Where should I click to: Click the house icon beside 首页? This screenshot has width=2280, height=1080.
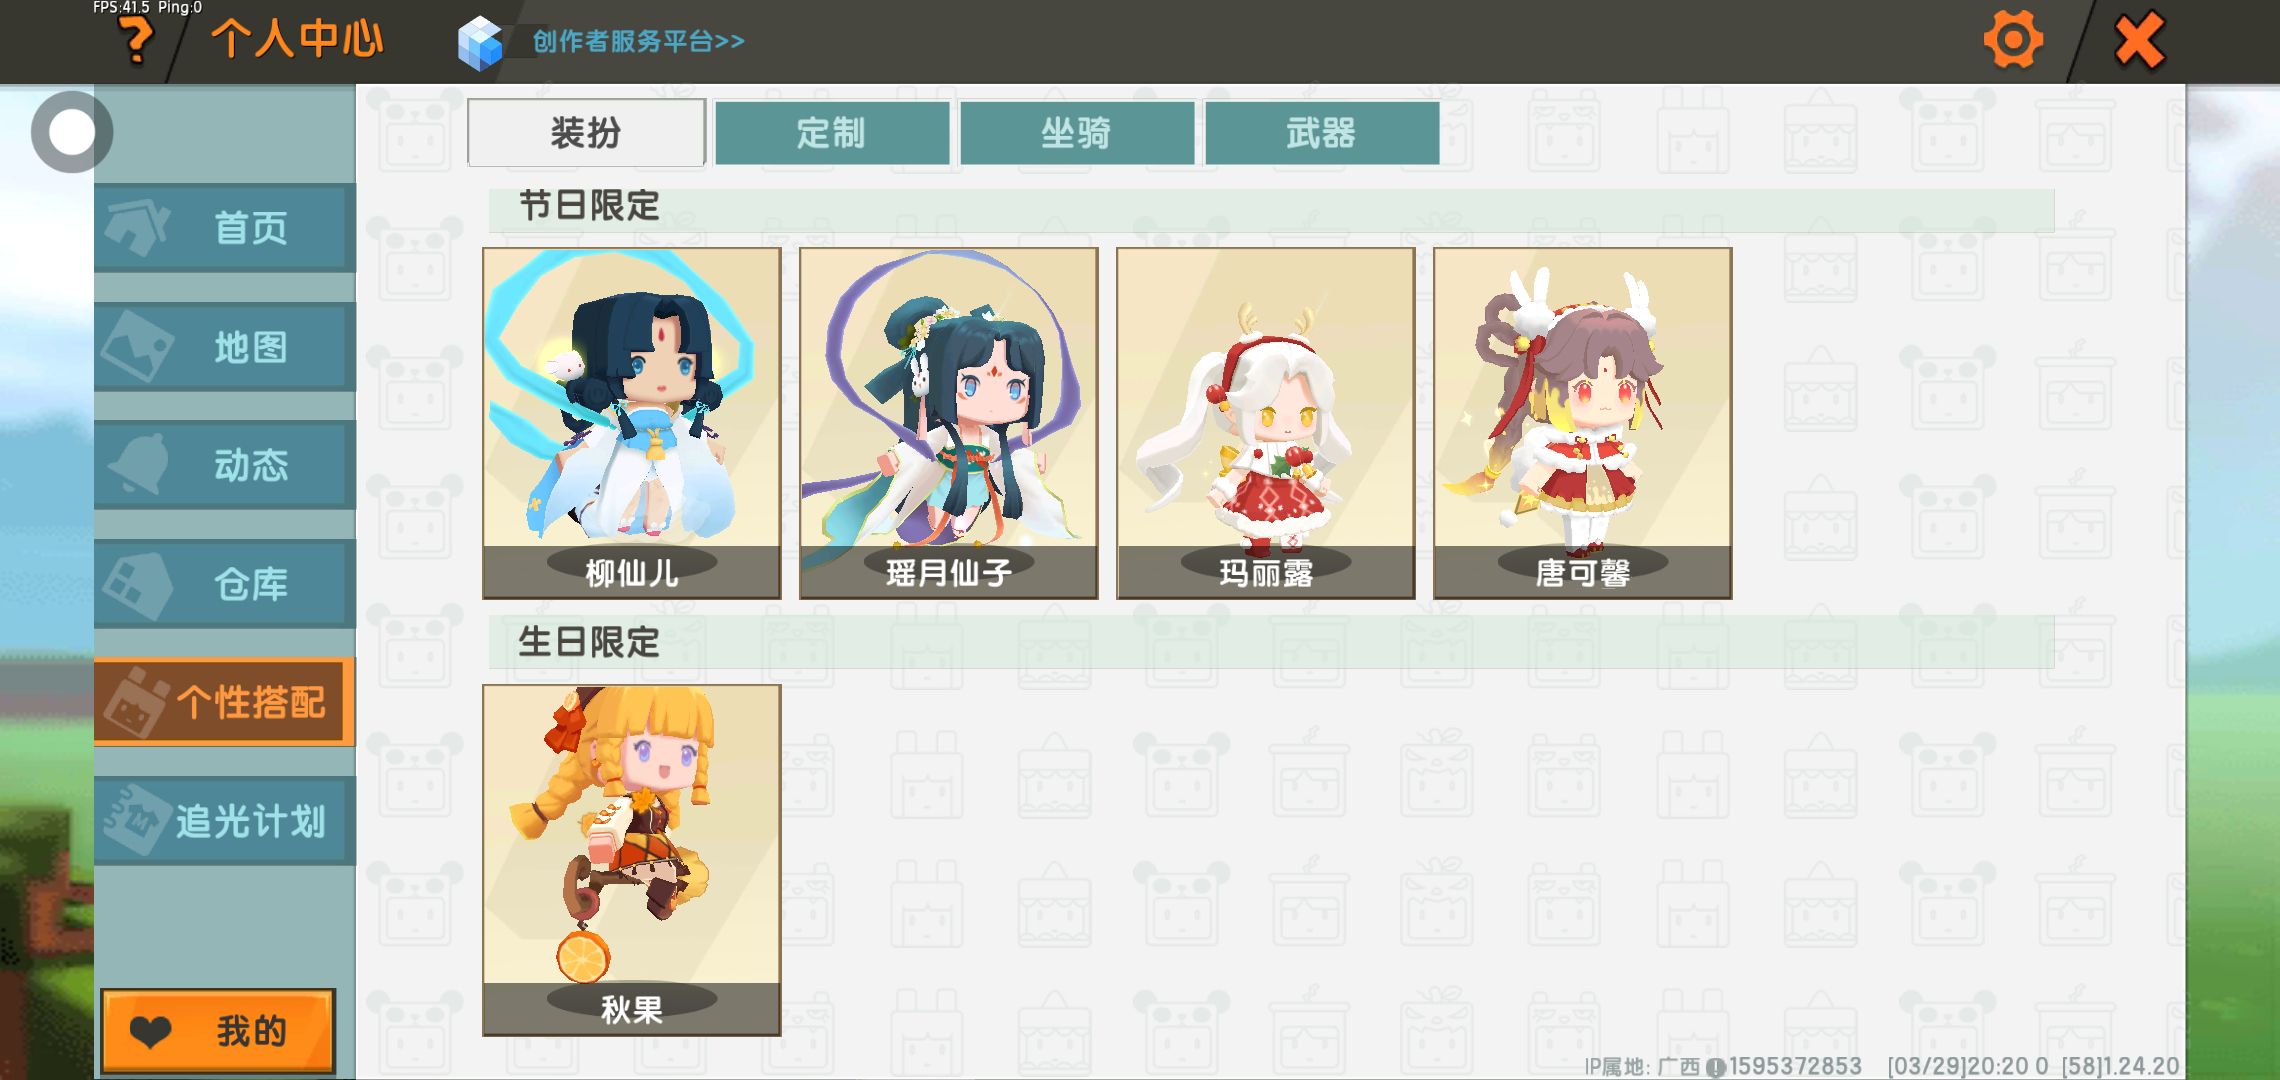click(x=138, y=226)
